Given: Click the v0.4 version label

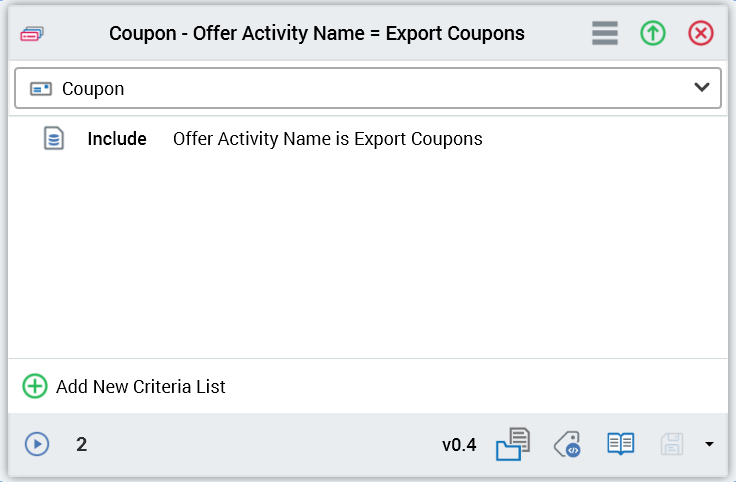Looking at the screenshot, I should tap(459, 444).
